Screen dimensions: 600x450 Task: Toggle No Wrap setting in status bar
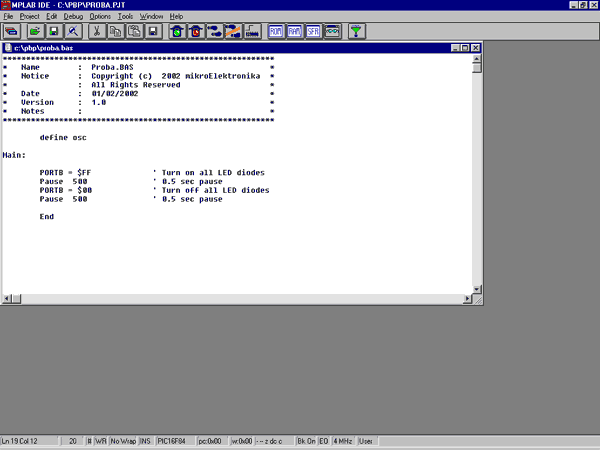click(122, 441)
